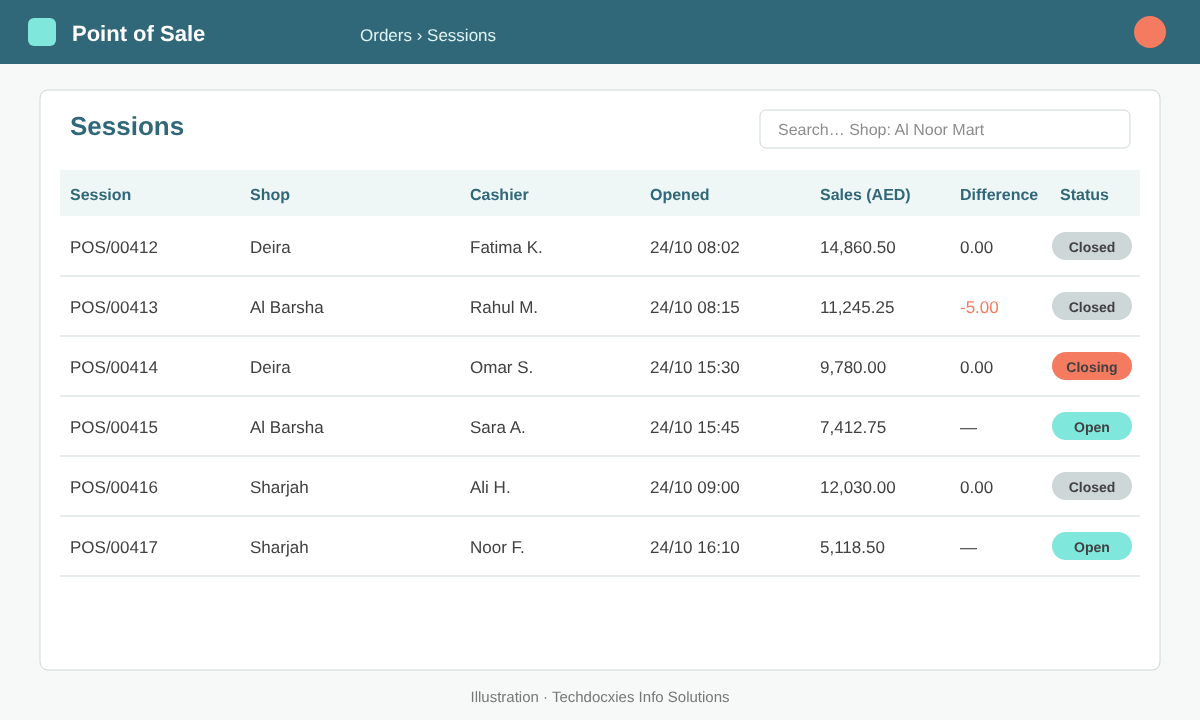
Task: Click Sharjah shop in POS/00417 row
Action: click(x=279, y=547)
